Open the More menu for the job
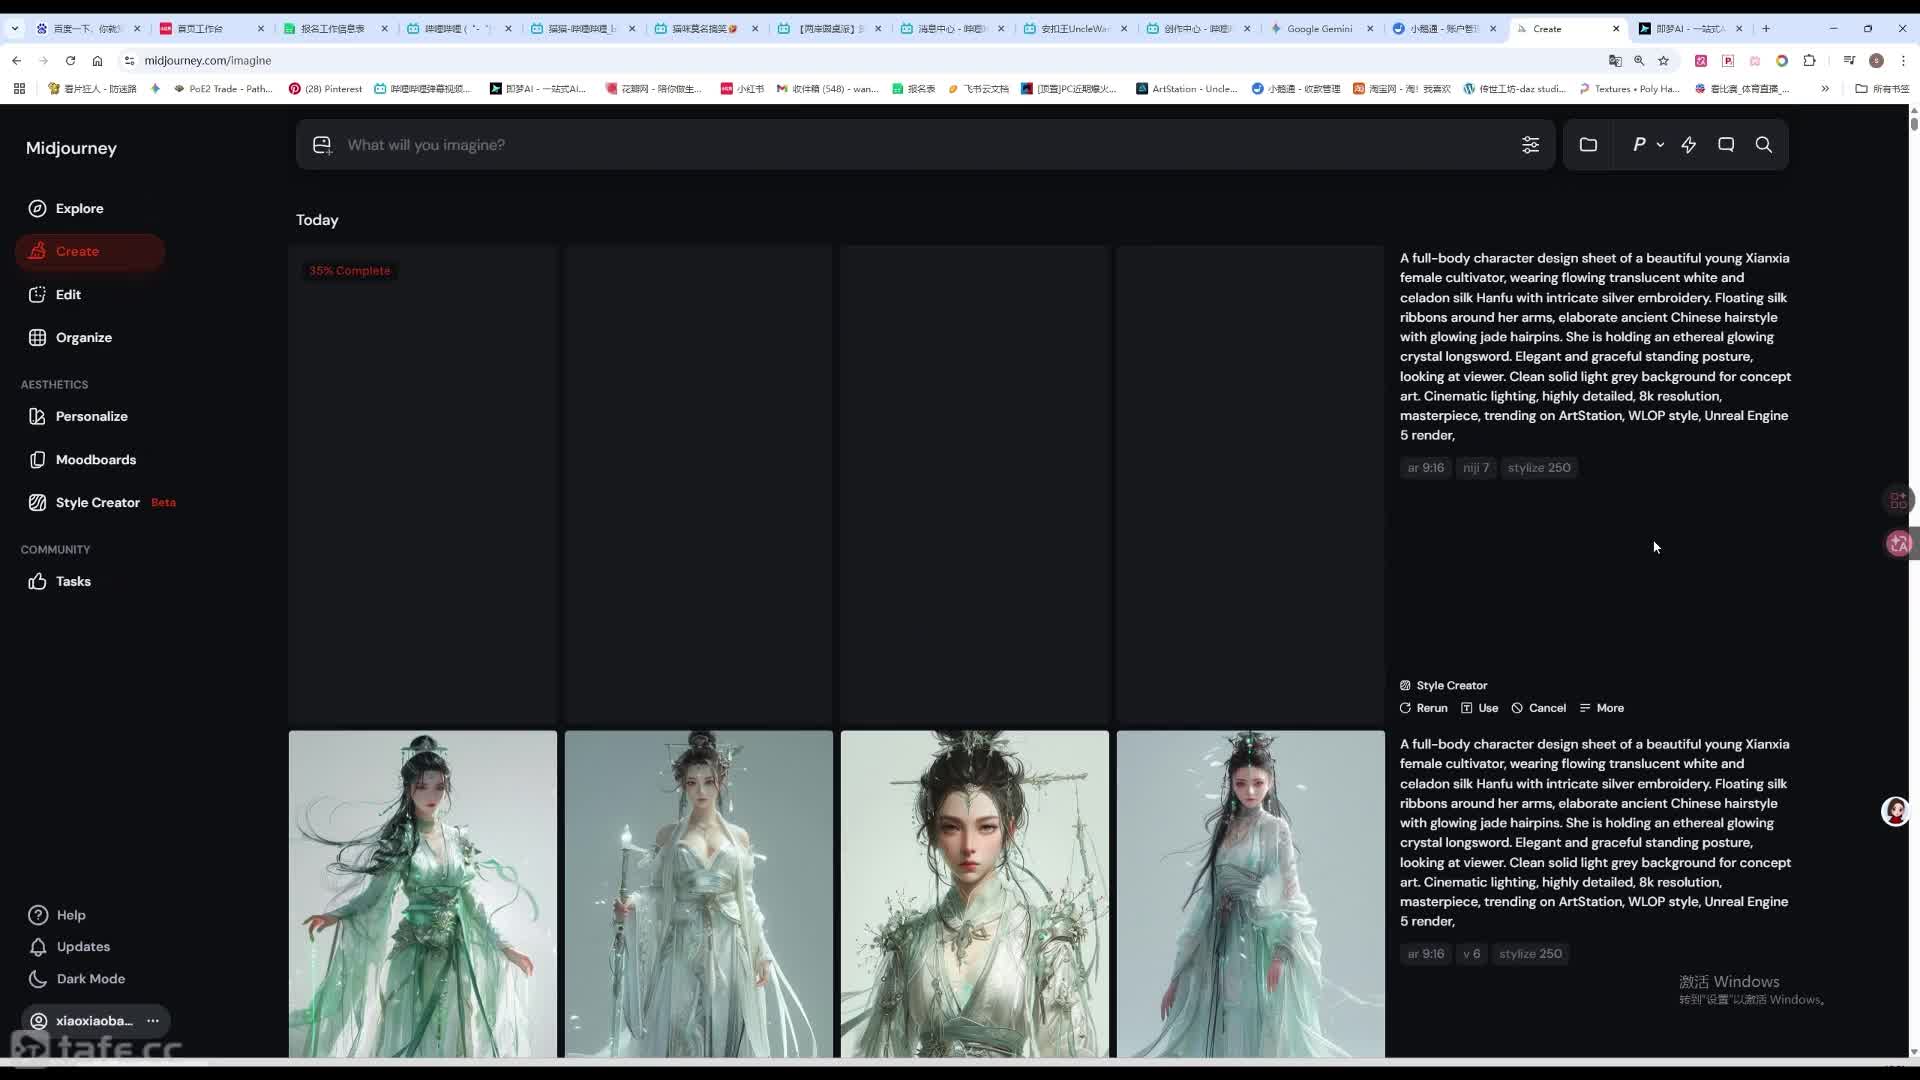Image resolution: width=1920 pixels, height=1080 pixels. 1602,708
